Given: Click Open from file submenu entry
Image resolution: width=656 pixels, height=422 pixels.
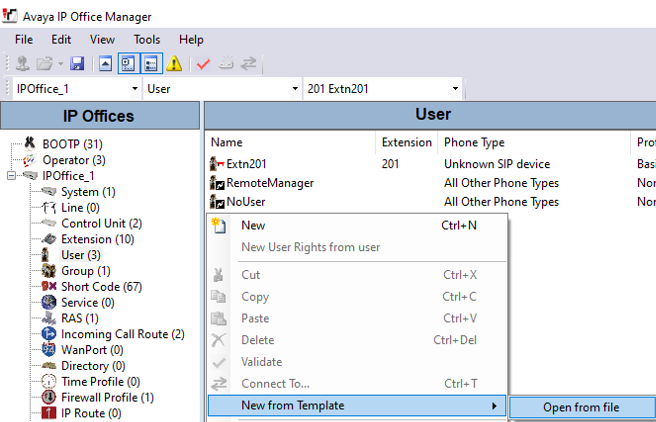Looking at the screenshot, I should click(582, 407).
